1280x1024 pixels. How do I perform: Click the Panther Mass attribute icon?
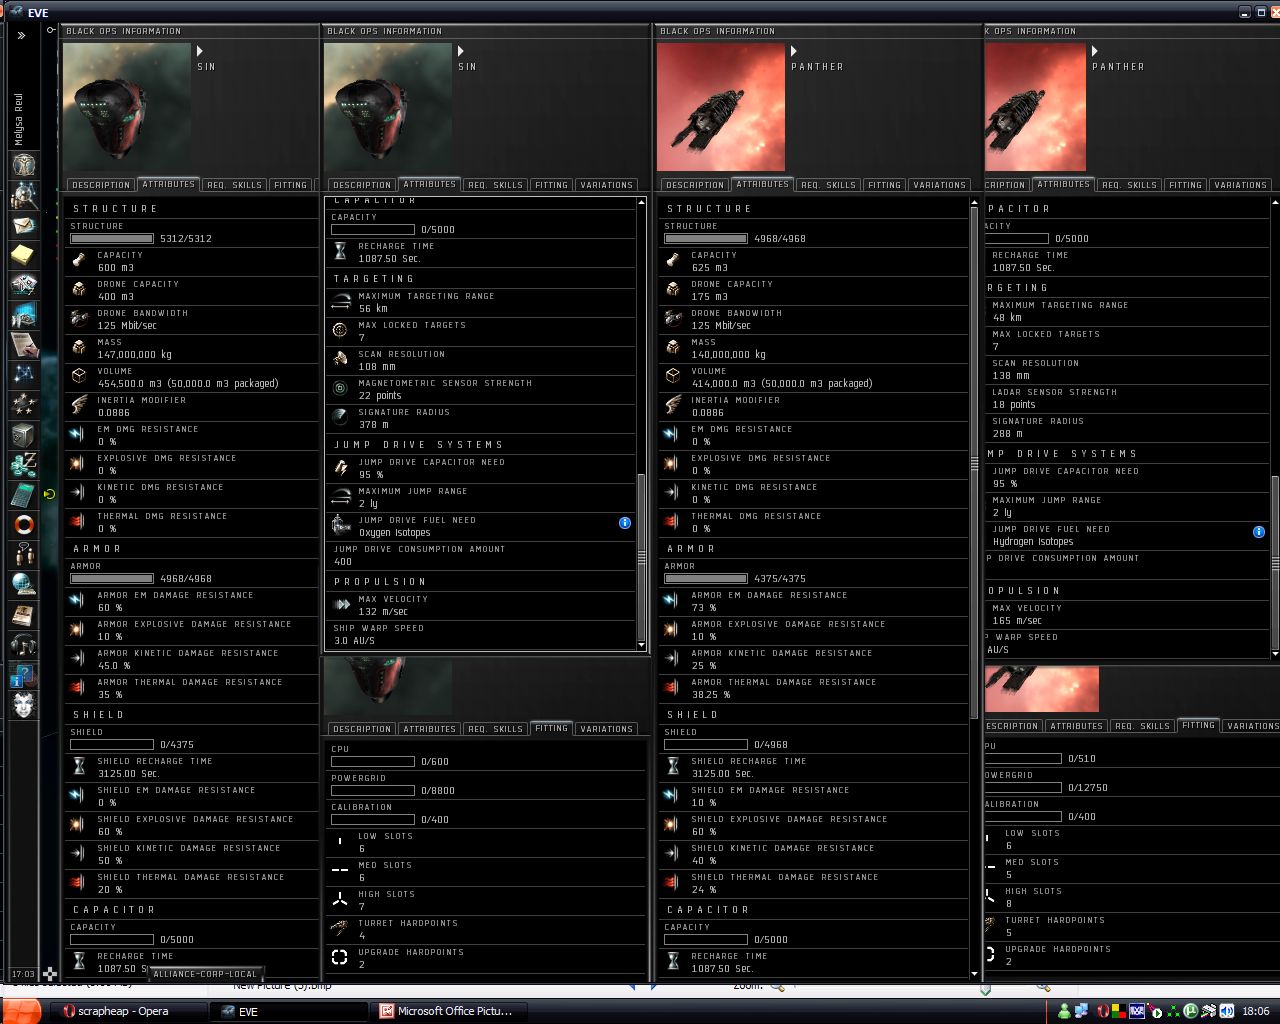[673, 348]
